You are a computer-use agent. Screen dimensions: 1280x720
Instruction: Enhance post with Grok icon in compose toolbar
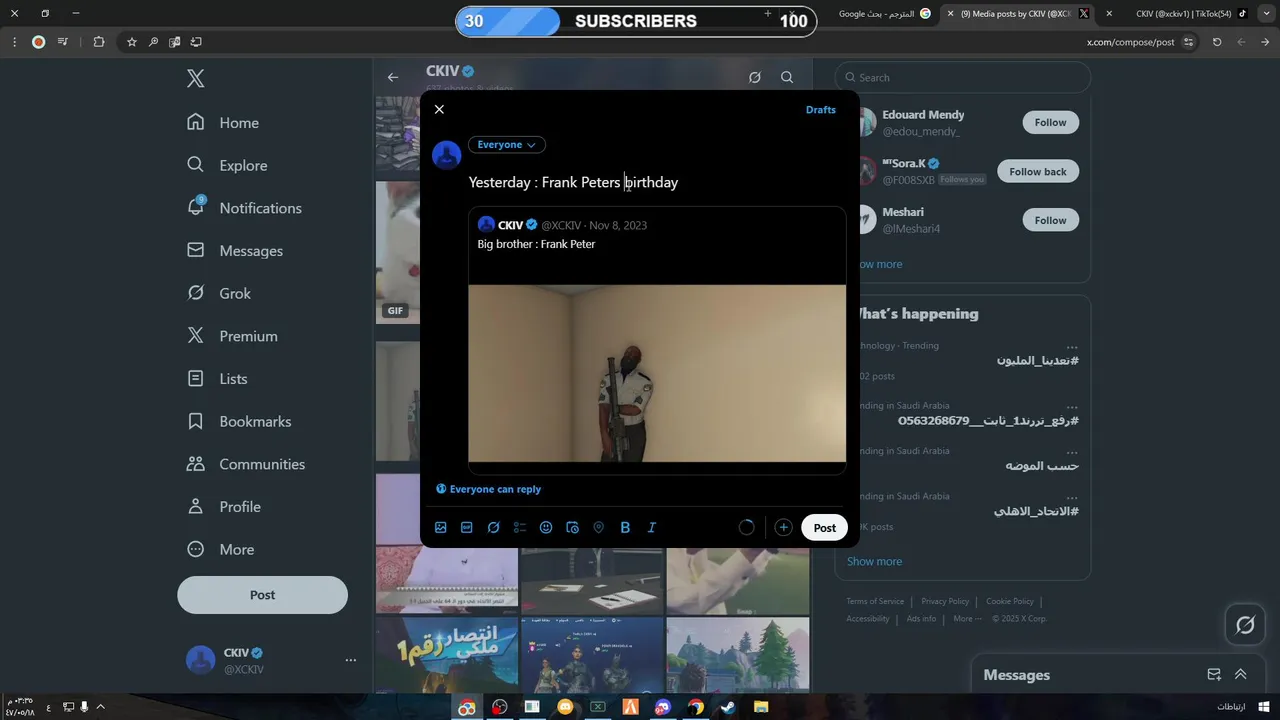pyautogui.click(x=493, y=527)
